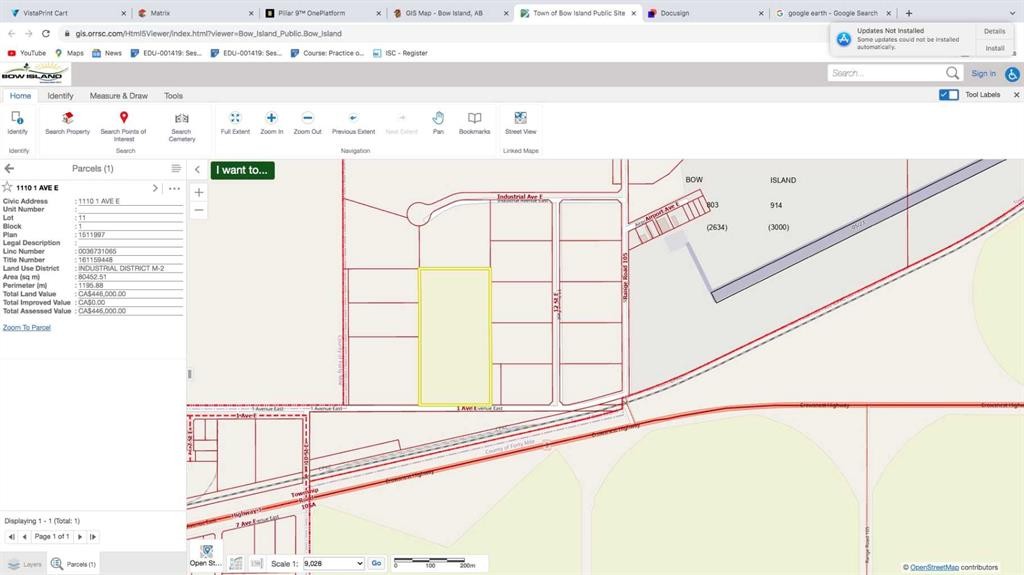Star the 1110 1 AVE E parcel

pos(8,188)
